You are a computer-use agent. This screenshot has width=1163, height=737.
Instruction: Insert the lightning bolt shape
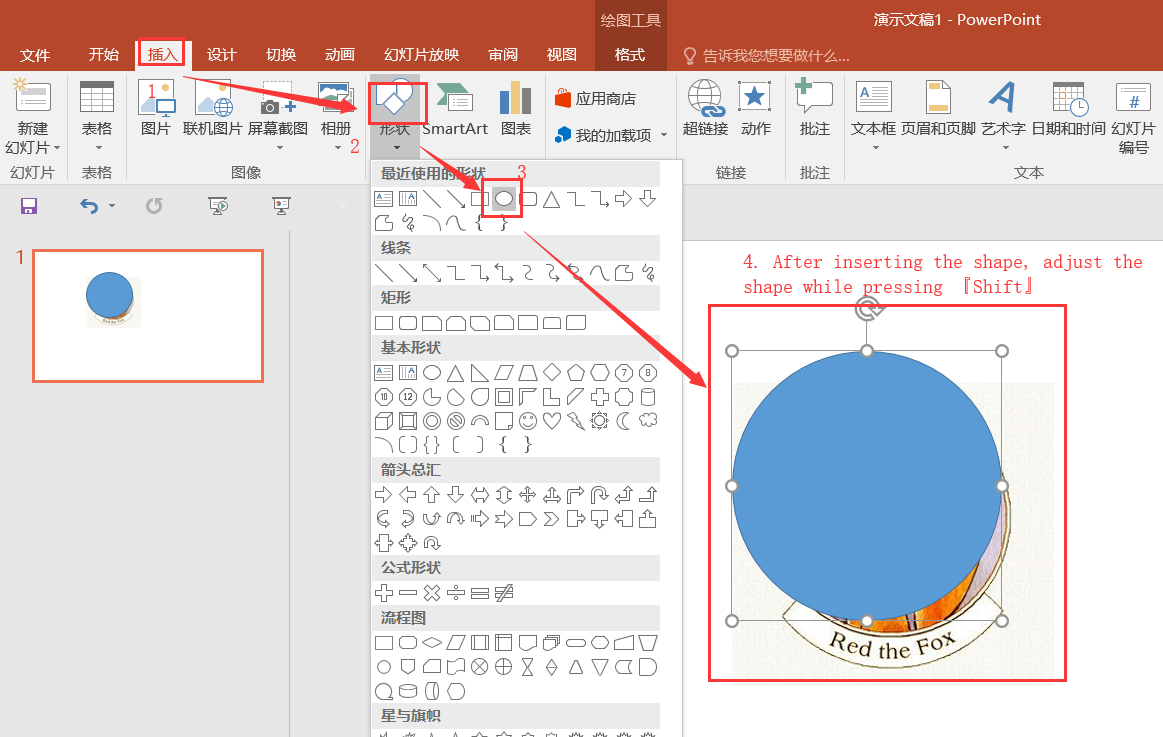coord(575,420)
